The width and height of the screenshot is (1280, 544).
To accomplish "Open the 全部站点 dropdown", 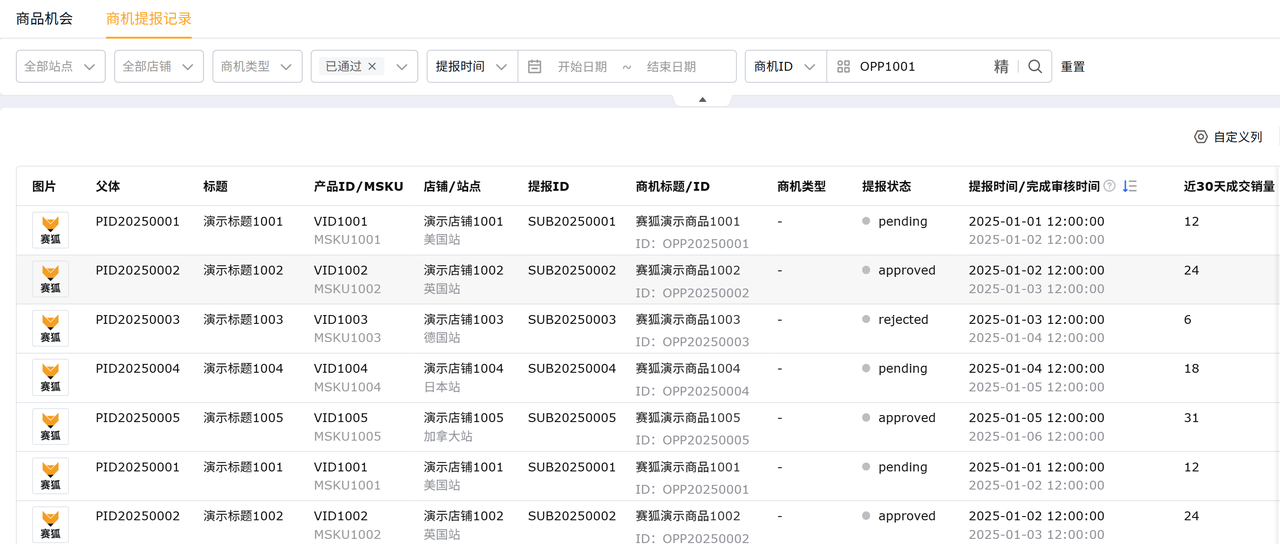I will tap(61, 66).
